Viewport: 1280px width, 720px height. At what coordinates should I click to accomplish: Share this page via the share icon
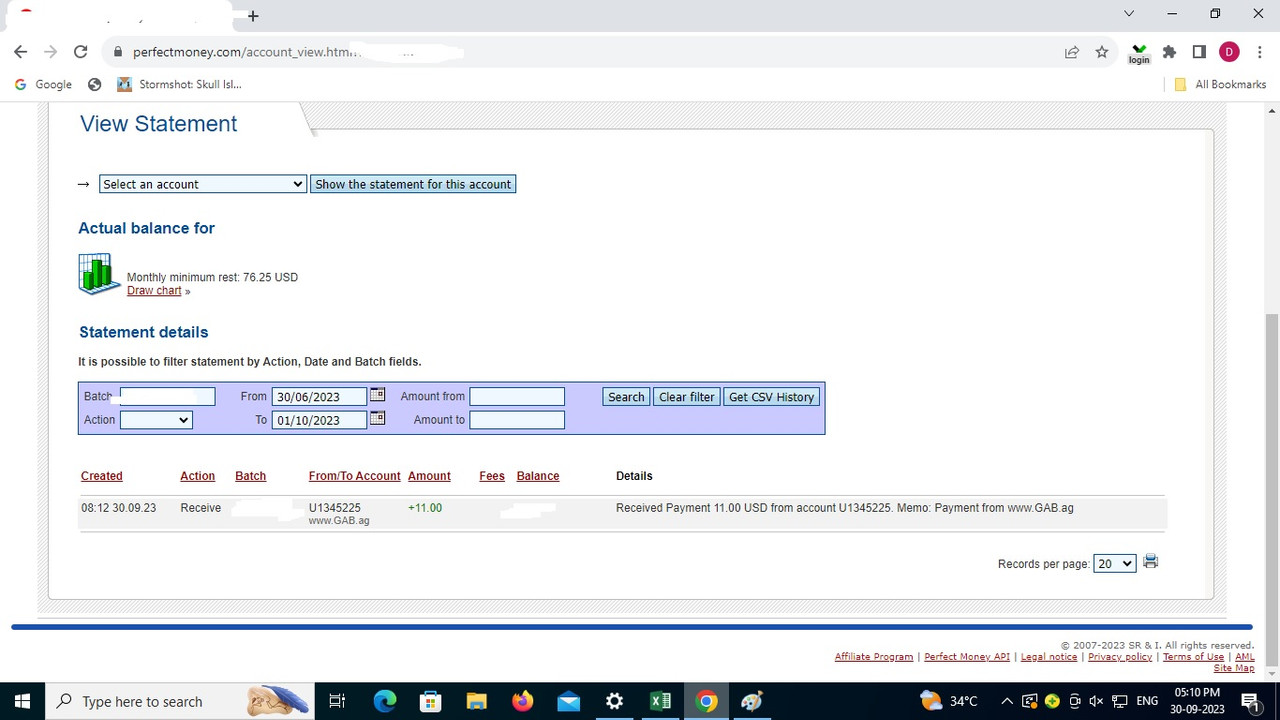click(1072, 52)
